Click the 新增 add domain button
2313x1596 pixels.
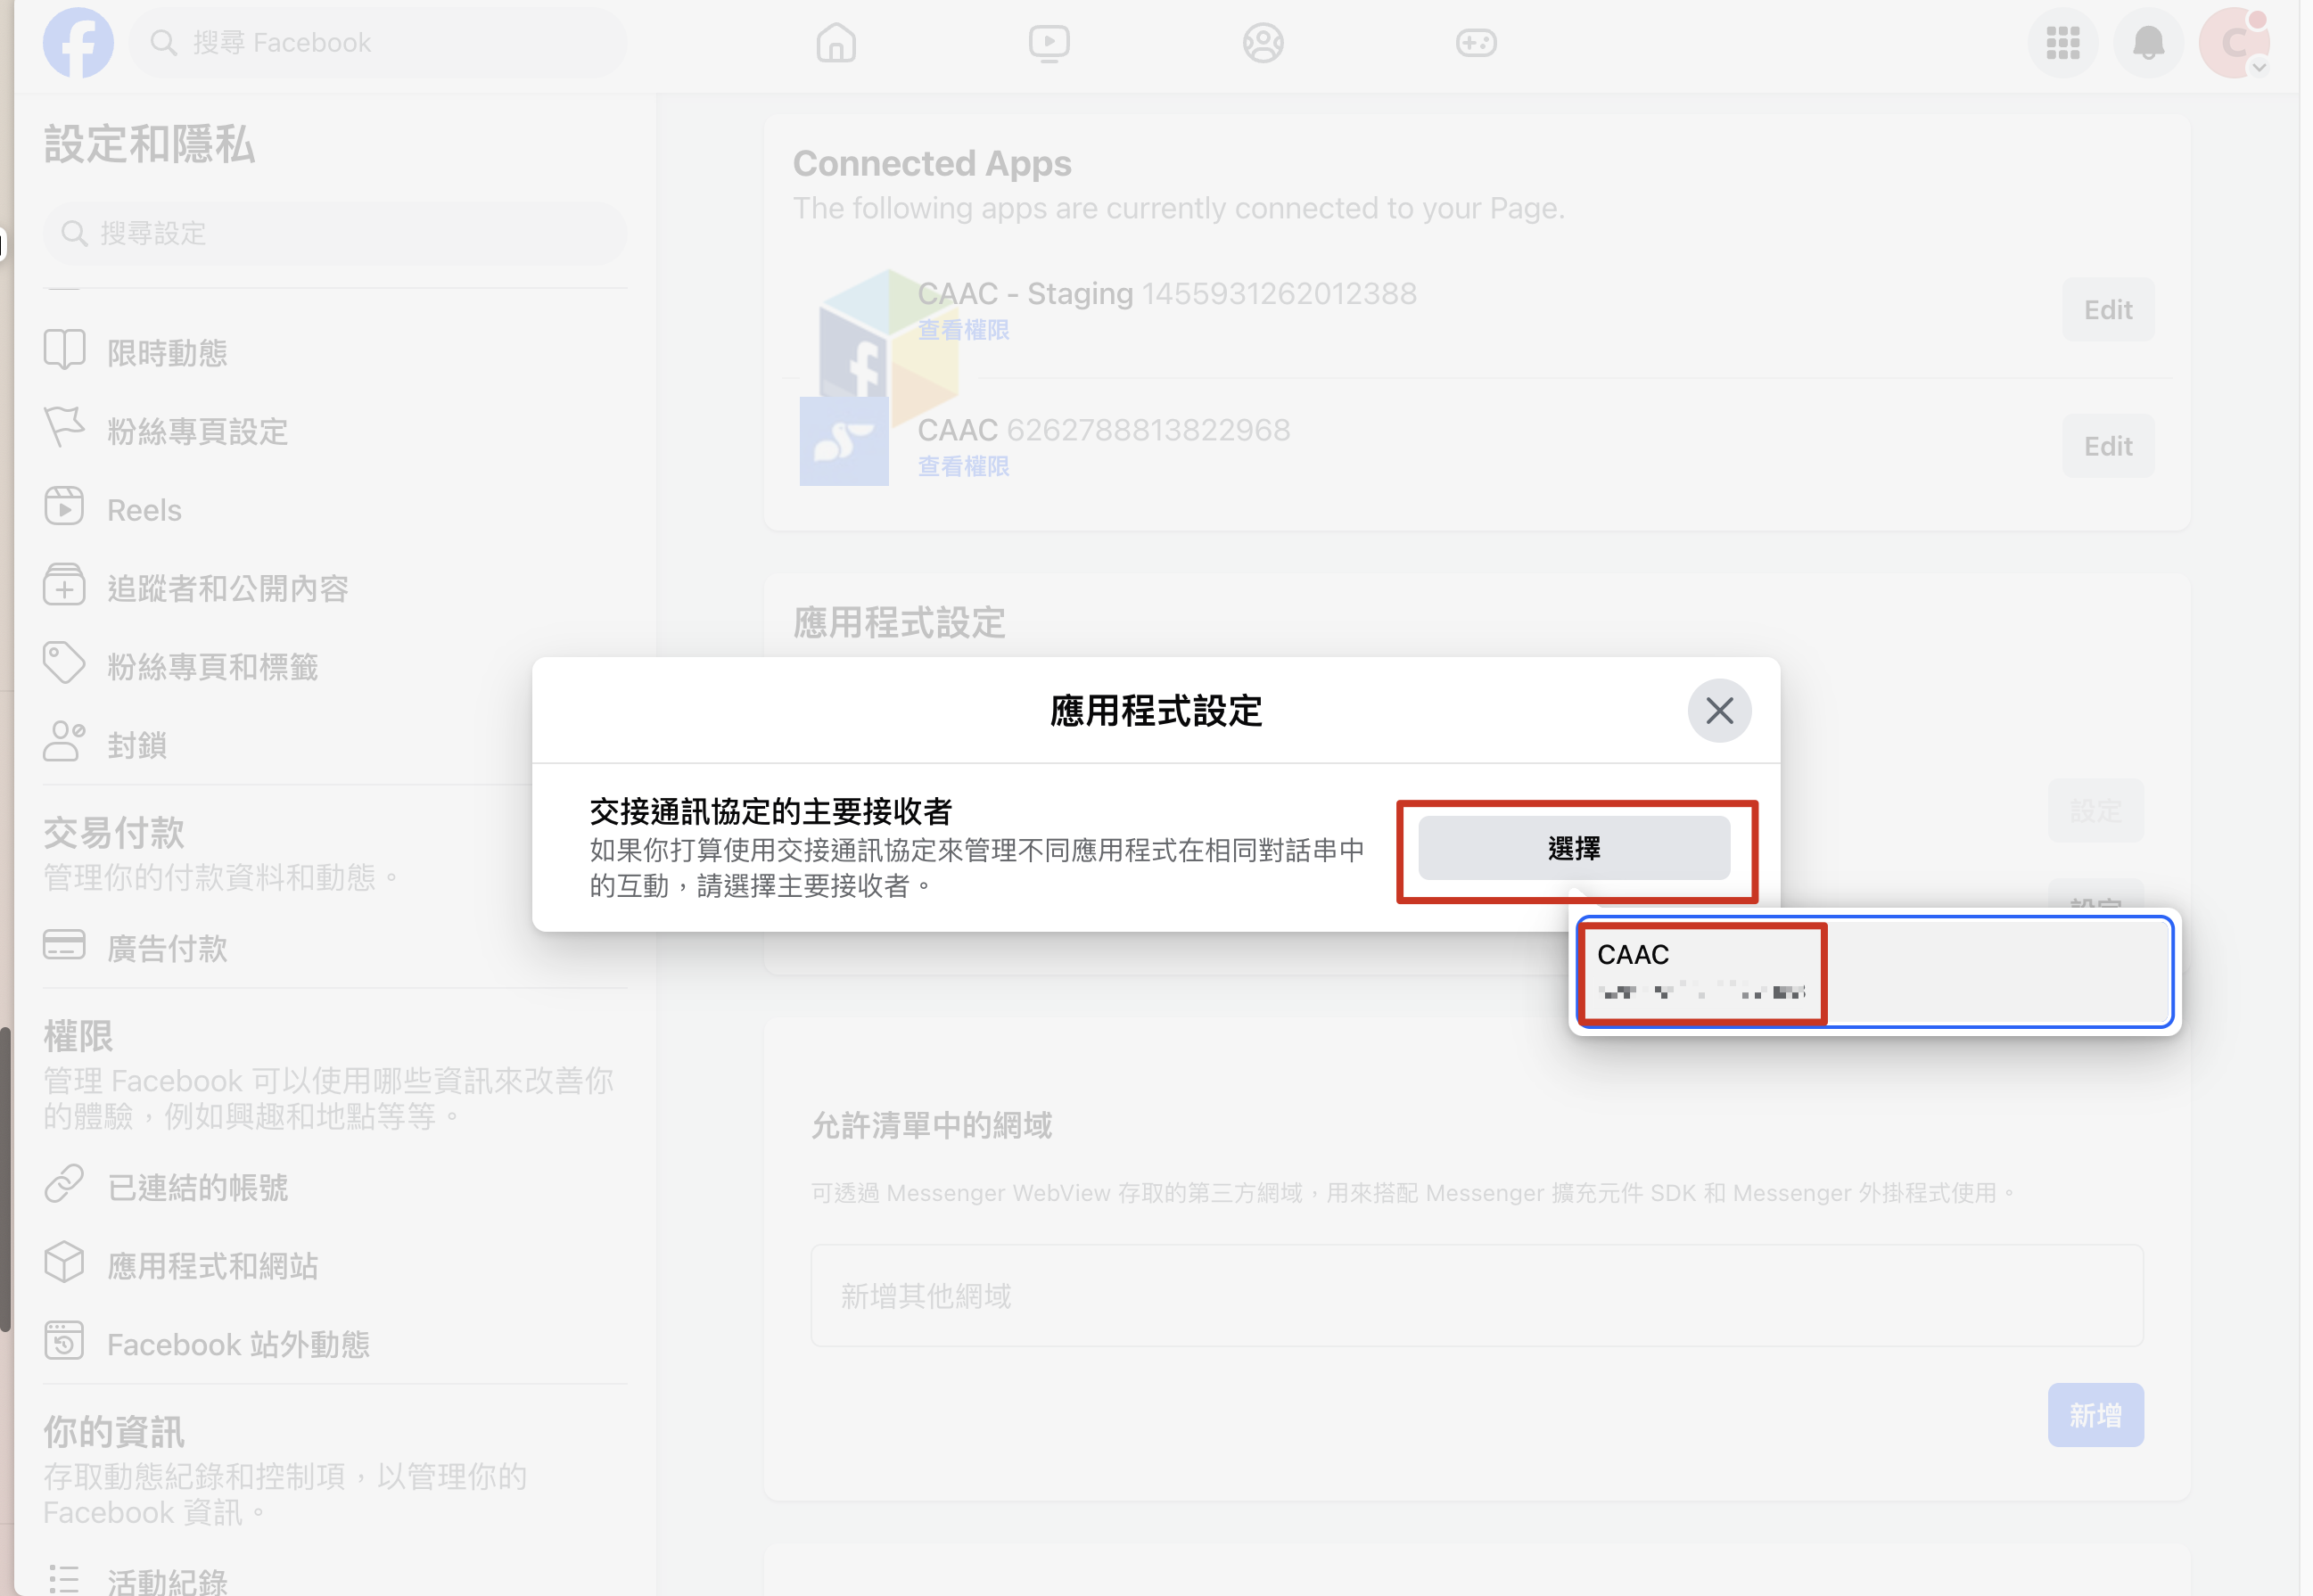(x=2095, y=1415)
